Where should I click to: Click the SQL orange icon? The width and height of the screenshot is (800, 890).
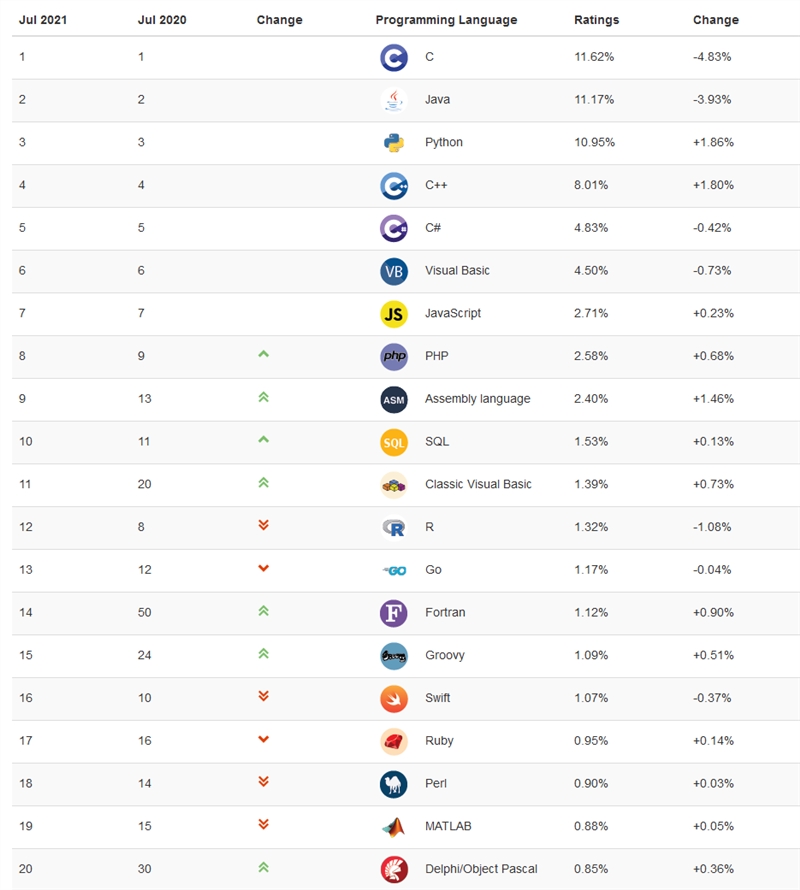tap(394, 442)
